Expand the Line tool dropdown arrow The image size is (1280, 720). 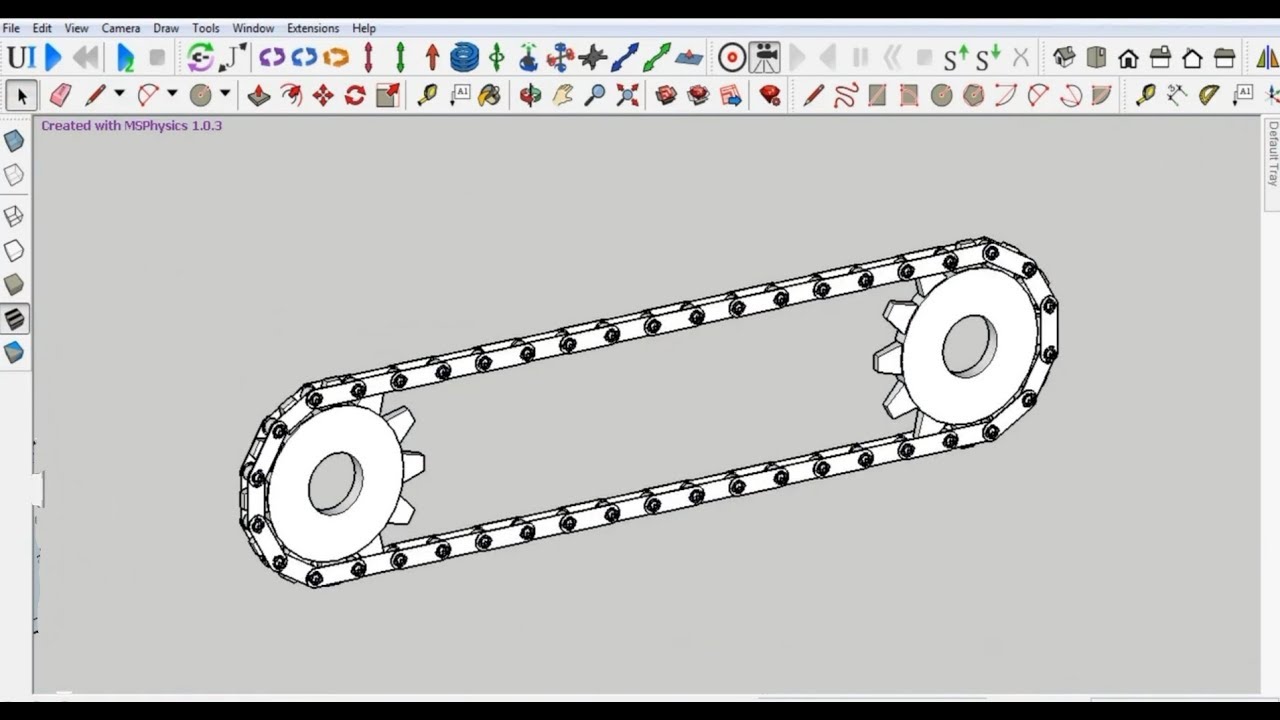(119, 94)
